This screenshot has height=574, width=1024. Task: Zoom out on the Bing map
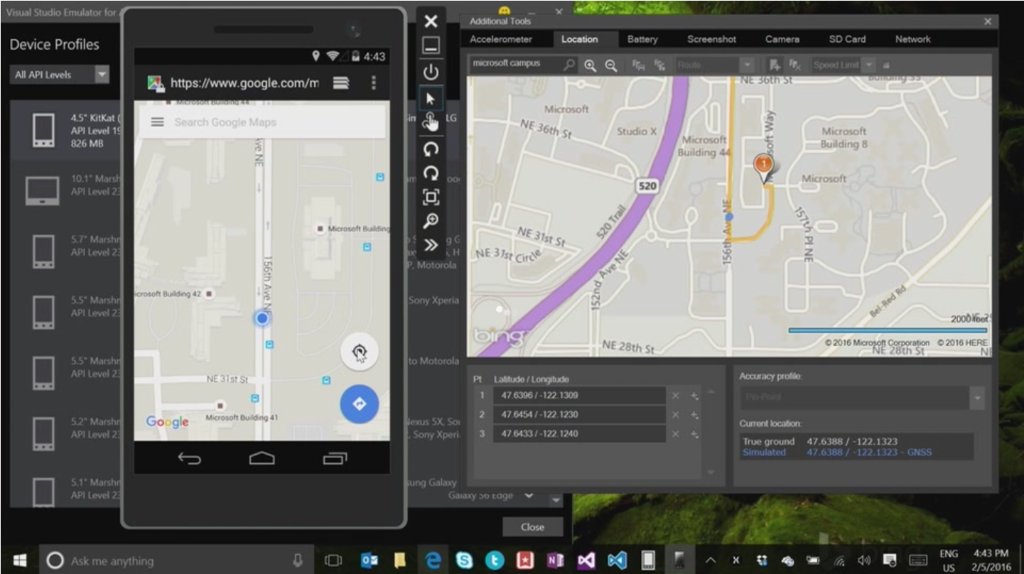(611, 65)
